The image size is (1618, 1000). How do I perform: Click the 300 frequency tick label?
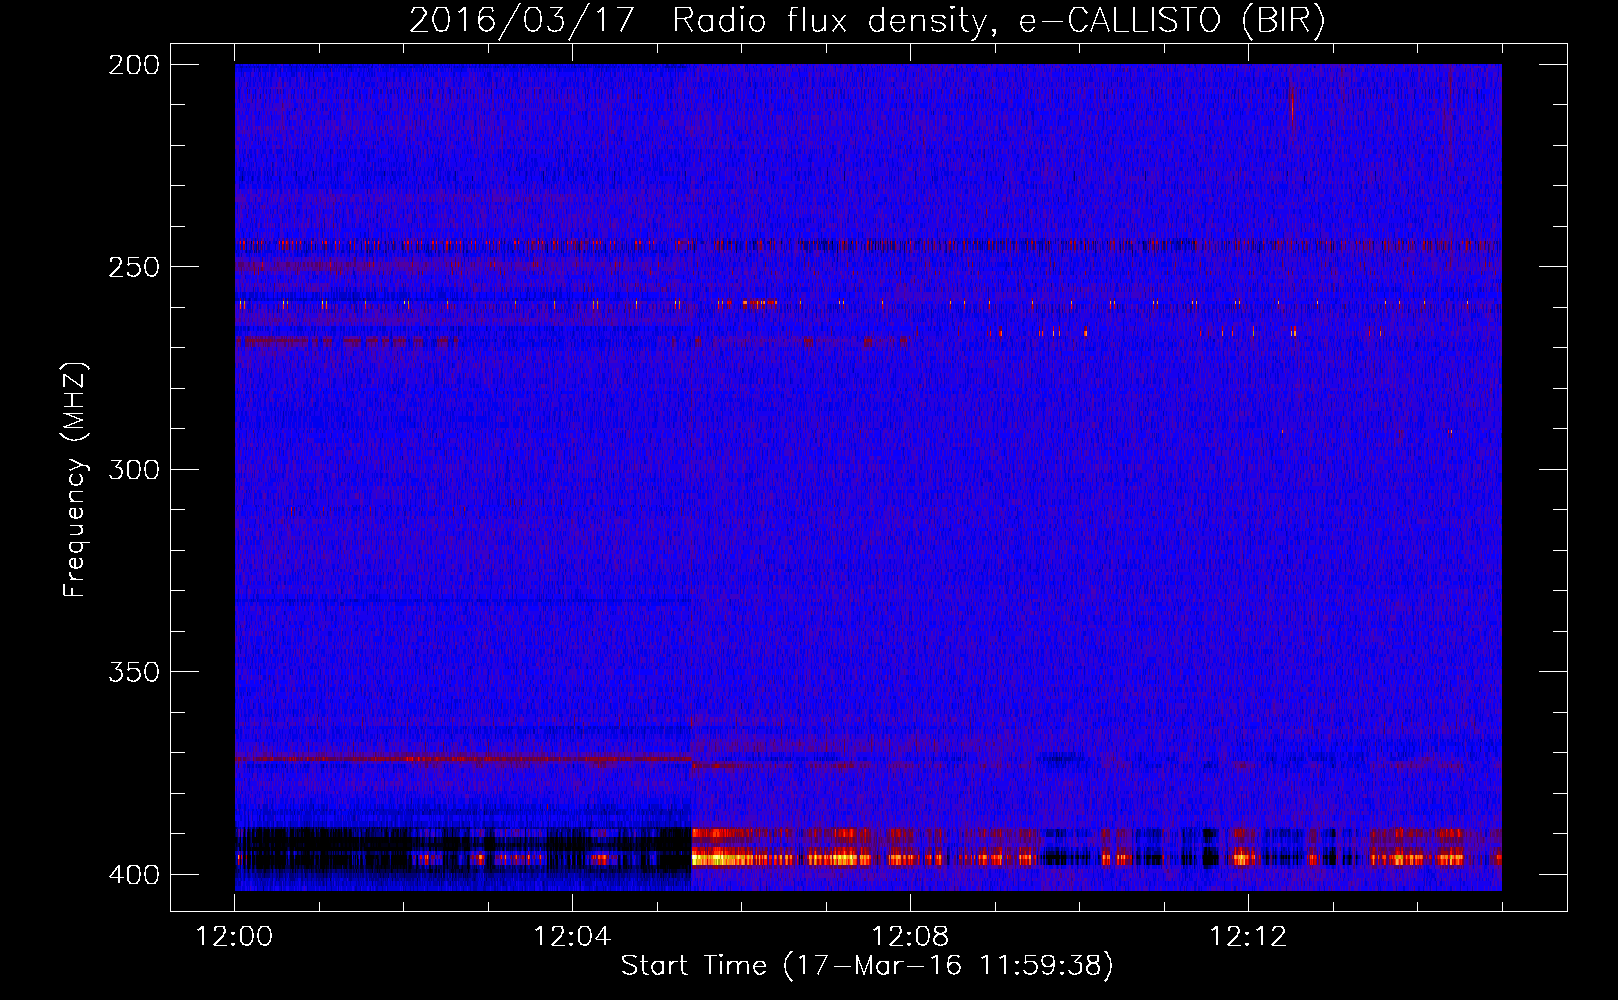[134, 469]
